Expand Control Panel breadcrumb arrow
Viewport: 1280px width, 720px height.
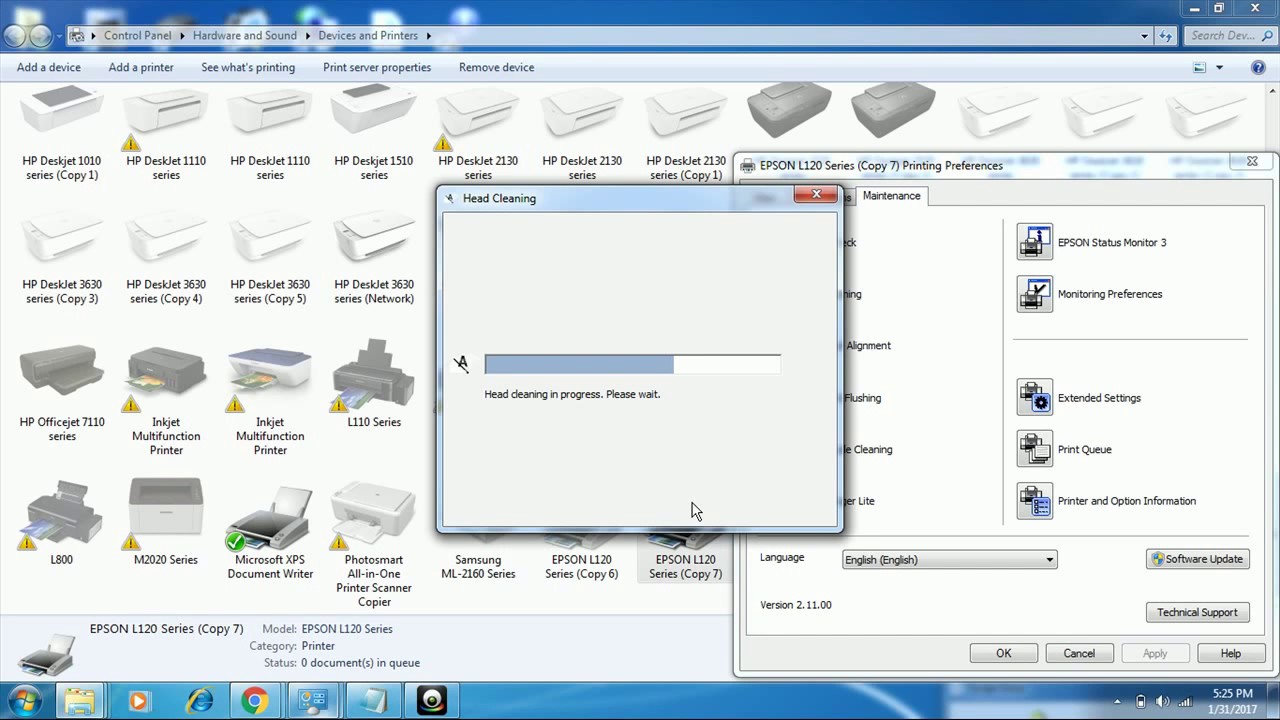pyautogui.click(x=182, y=35)
